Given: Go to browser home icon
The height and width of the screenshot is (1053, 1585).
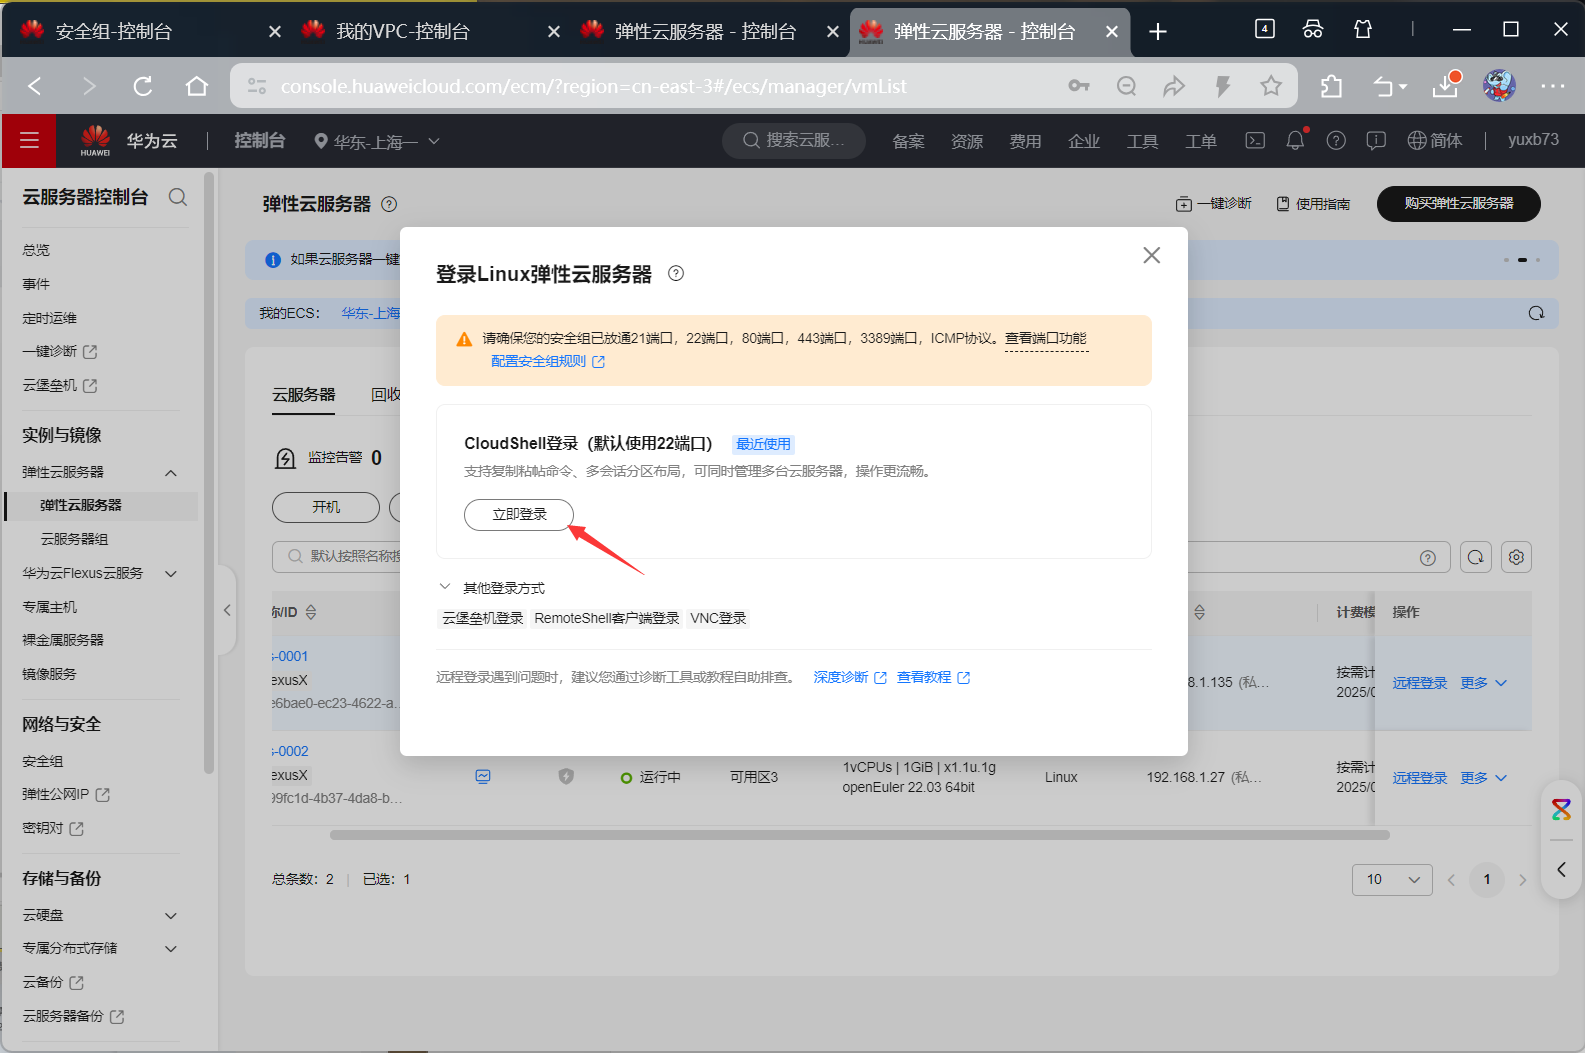Looking at the screenshot, I should (197, 86).
